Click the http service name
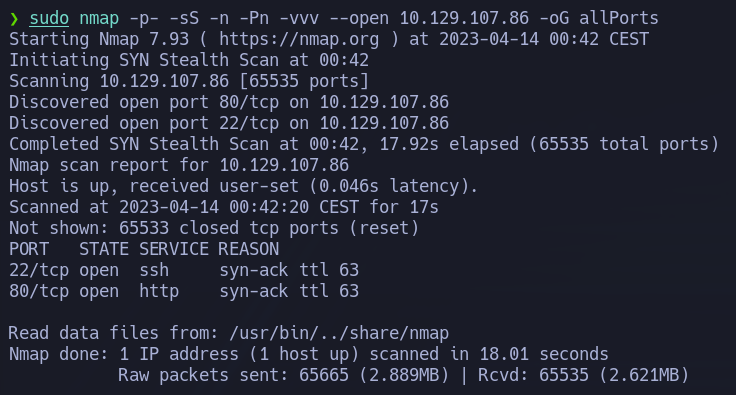 pos(159,291)
